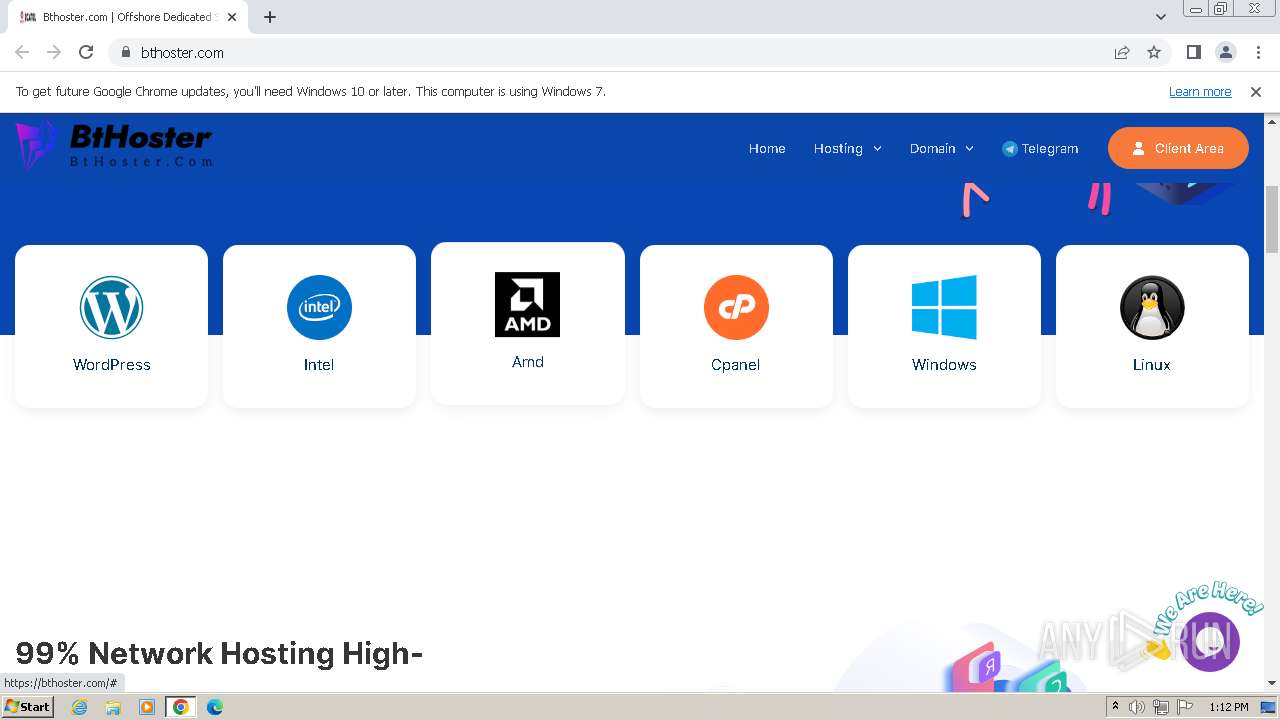Click the WordPress label text
1280x720 pixels.
pos(112,365)
